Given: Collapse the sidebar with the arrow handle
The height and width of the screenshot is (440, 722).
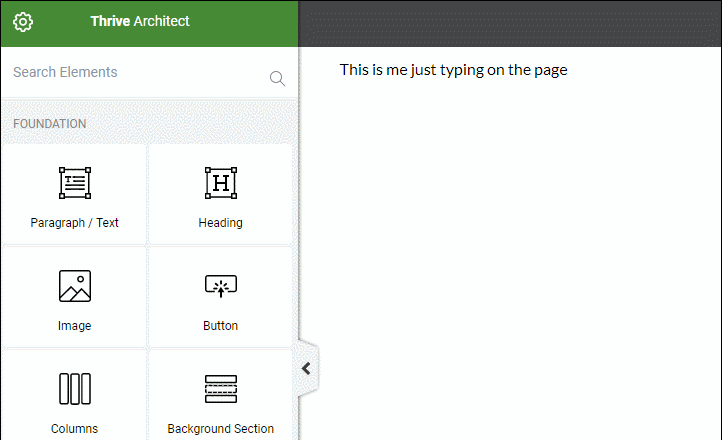Looking at the screenshot, I should [x=307, y=368].
